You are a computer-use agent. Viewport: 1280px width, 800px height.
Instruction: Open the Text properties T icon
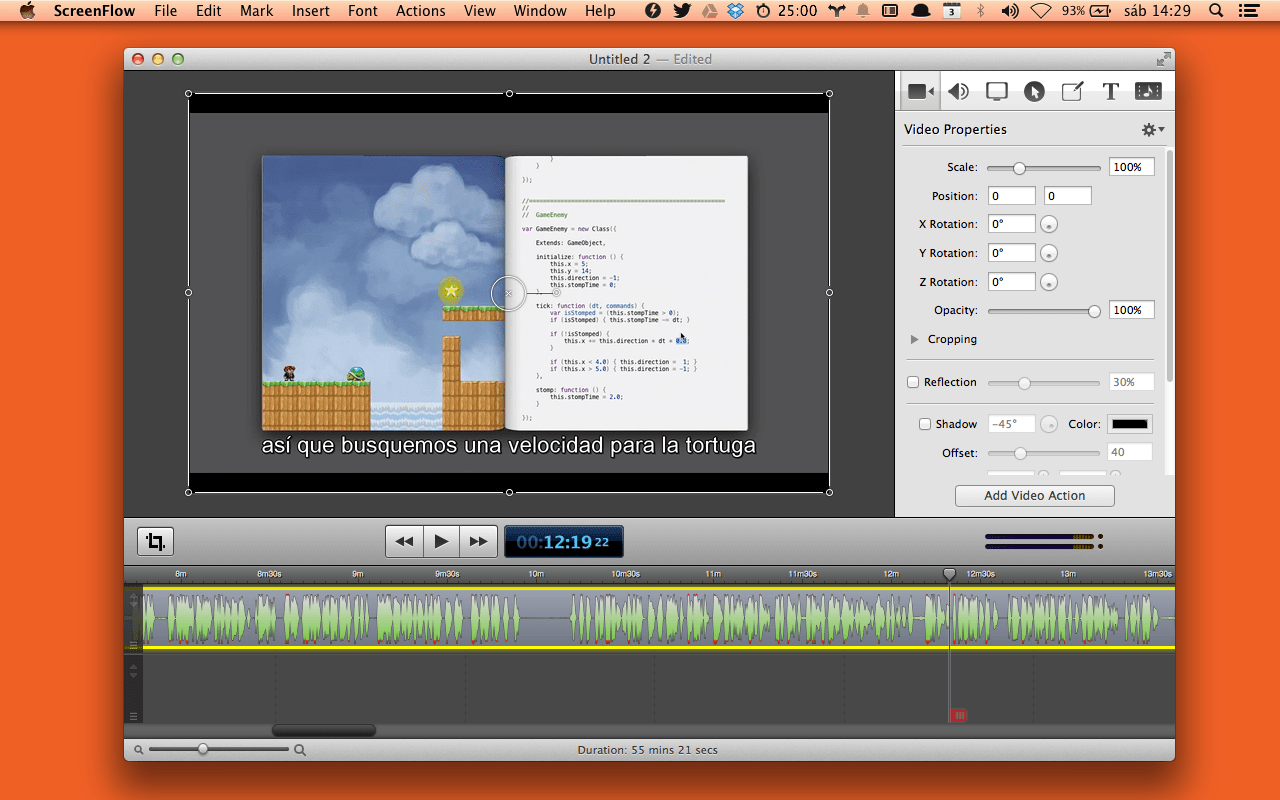[1110, 91]
